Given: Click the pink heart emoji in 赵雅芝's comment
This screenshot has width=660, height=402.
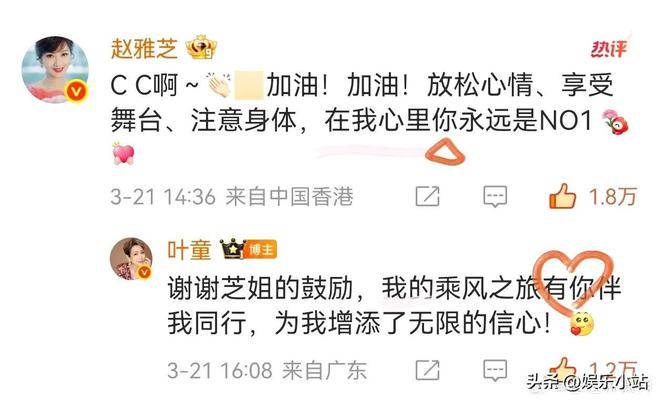Looking at the screenshot, I should tap(123, 154).
